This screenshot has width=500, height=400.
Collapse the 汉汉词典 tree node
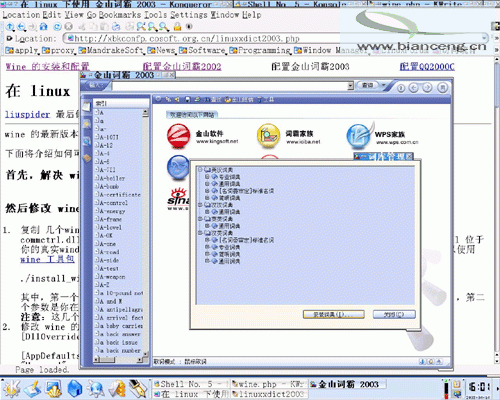200,204
